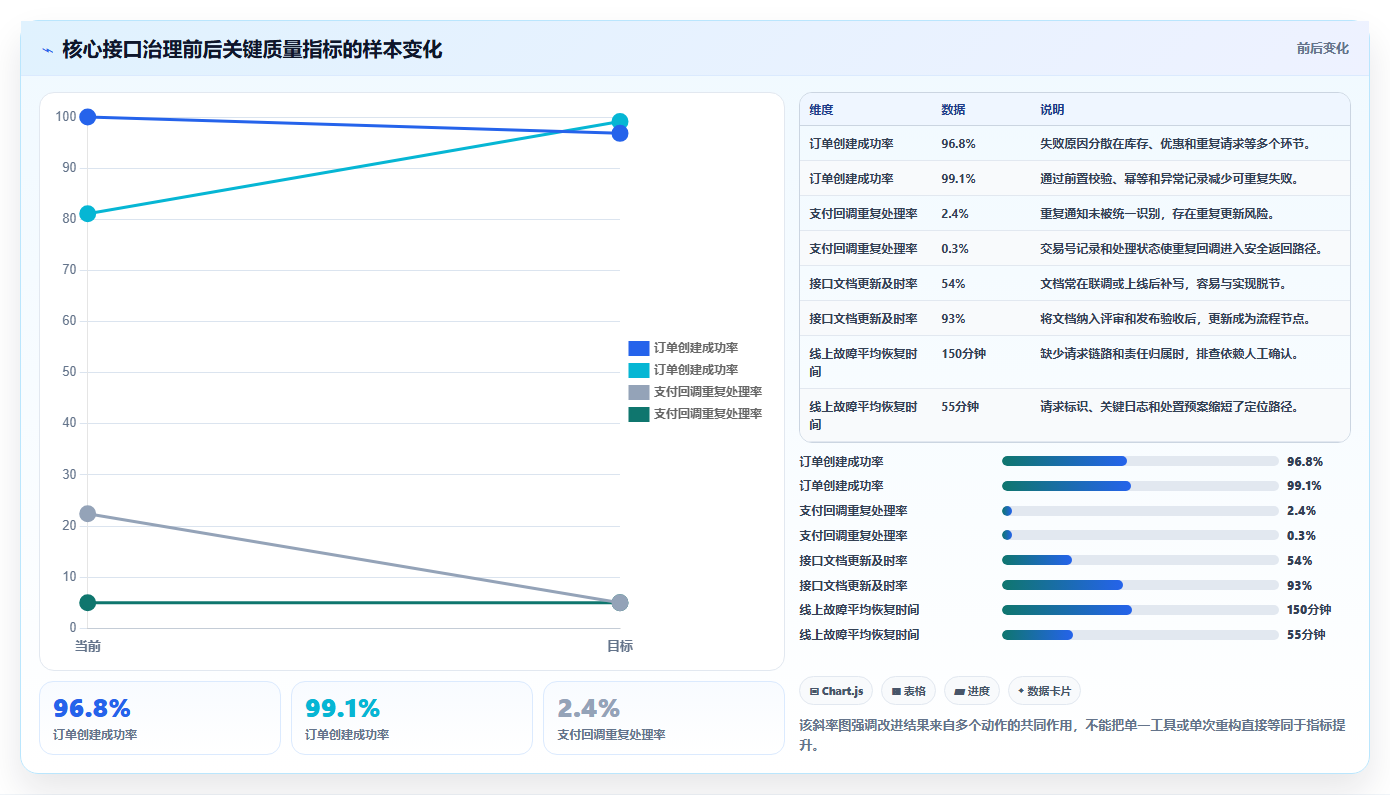Toggle the dark green 支付回调重复处理率 legend swatch
The width and height of the screenshot is (1390, 795).
pos(639,414)
